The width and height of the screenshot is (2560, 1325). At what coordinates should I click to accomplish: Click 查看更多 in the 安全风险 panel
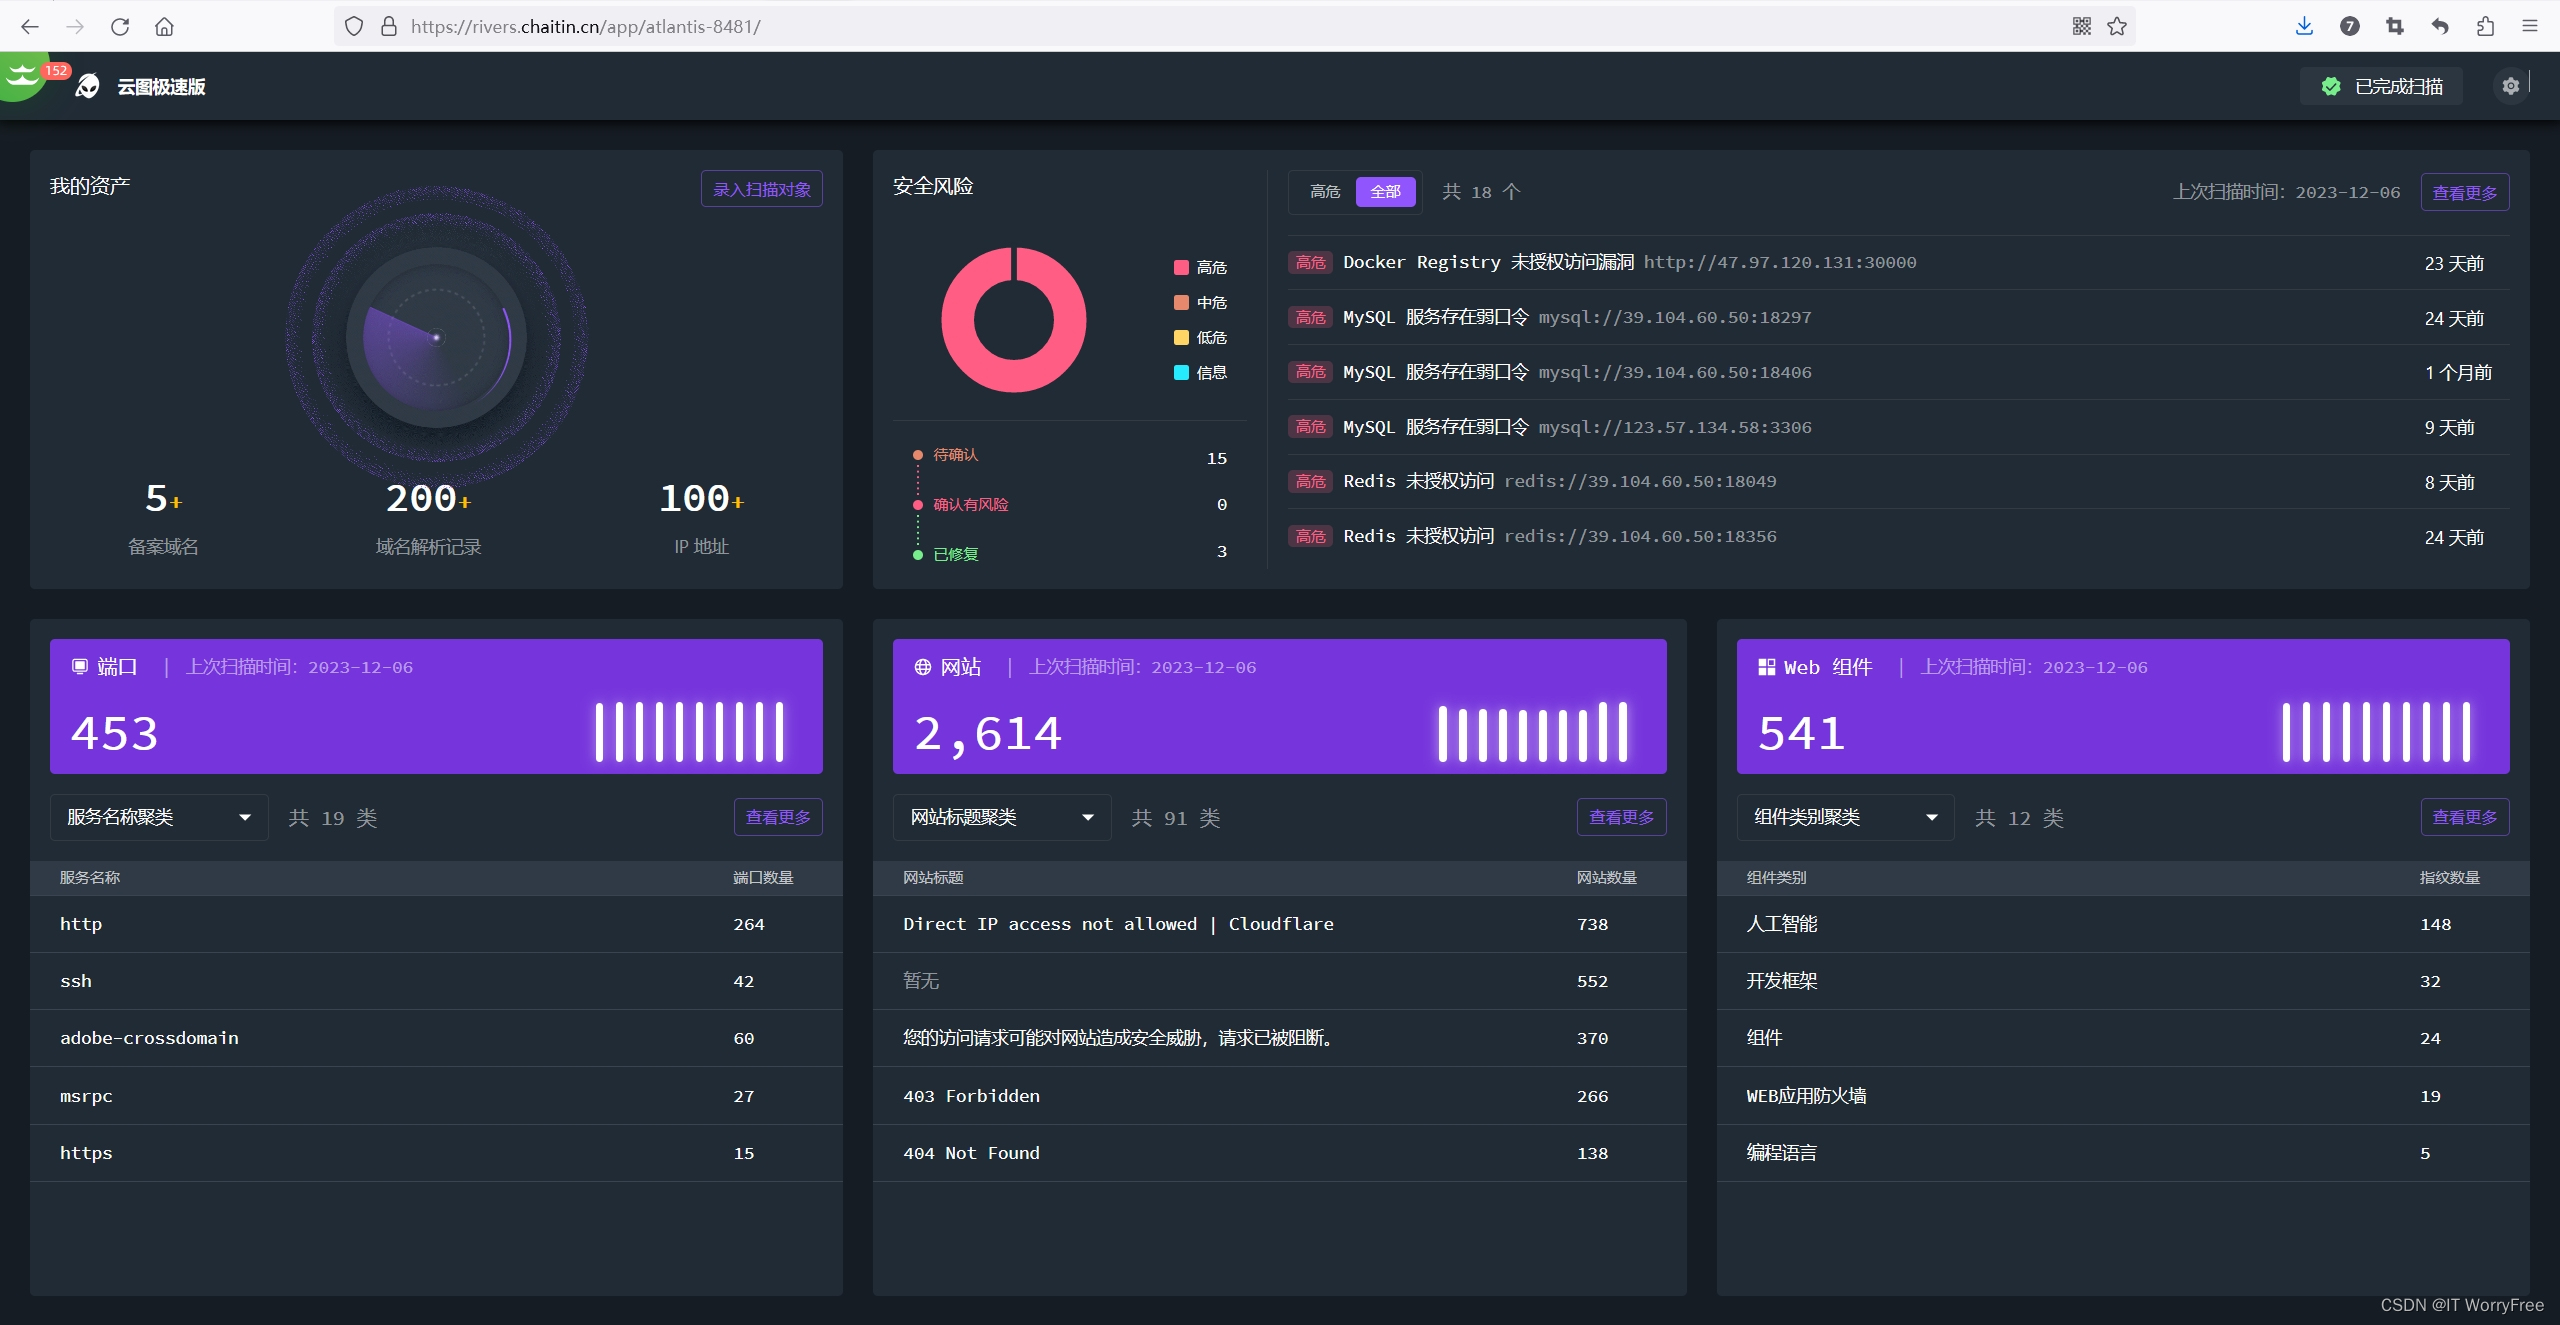click(2465, 193)
